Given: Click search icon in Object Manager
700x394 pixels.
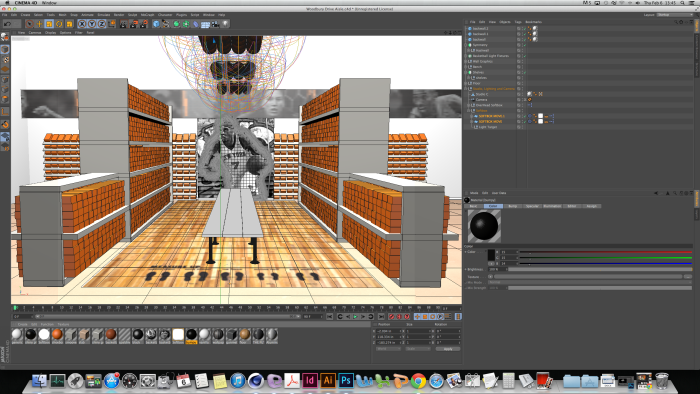Looking at the screenshot, I should 675,22.
